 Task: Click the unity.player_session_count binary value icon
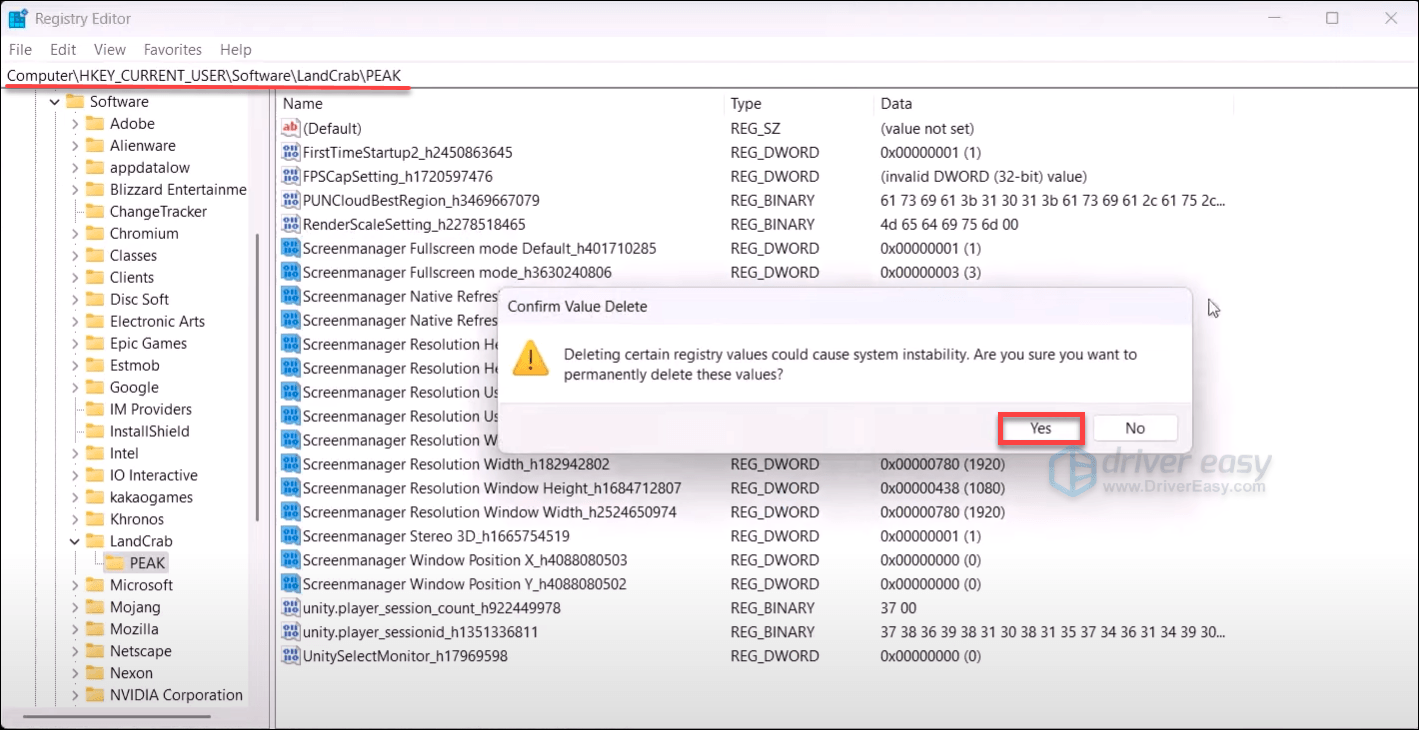click(291, 608)
